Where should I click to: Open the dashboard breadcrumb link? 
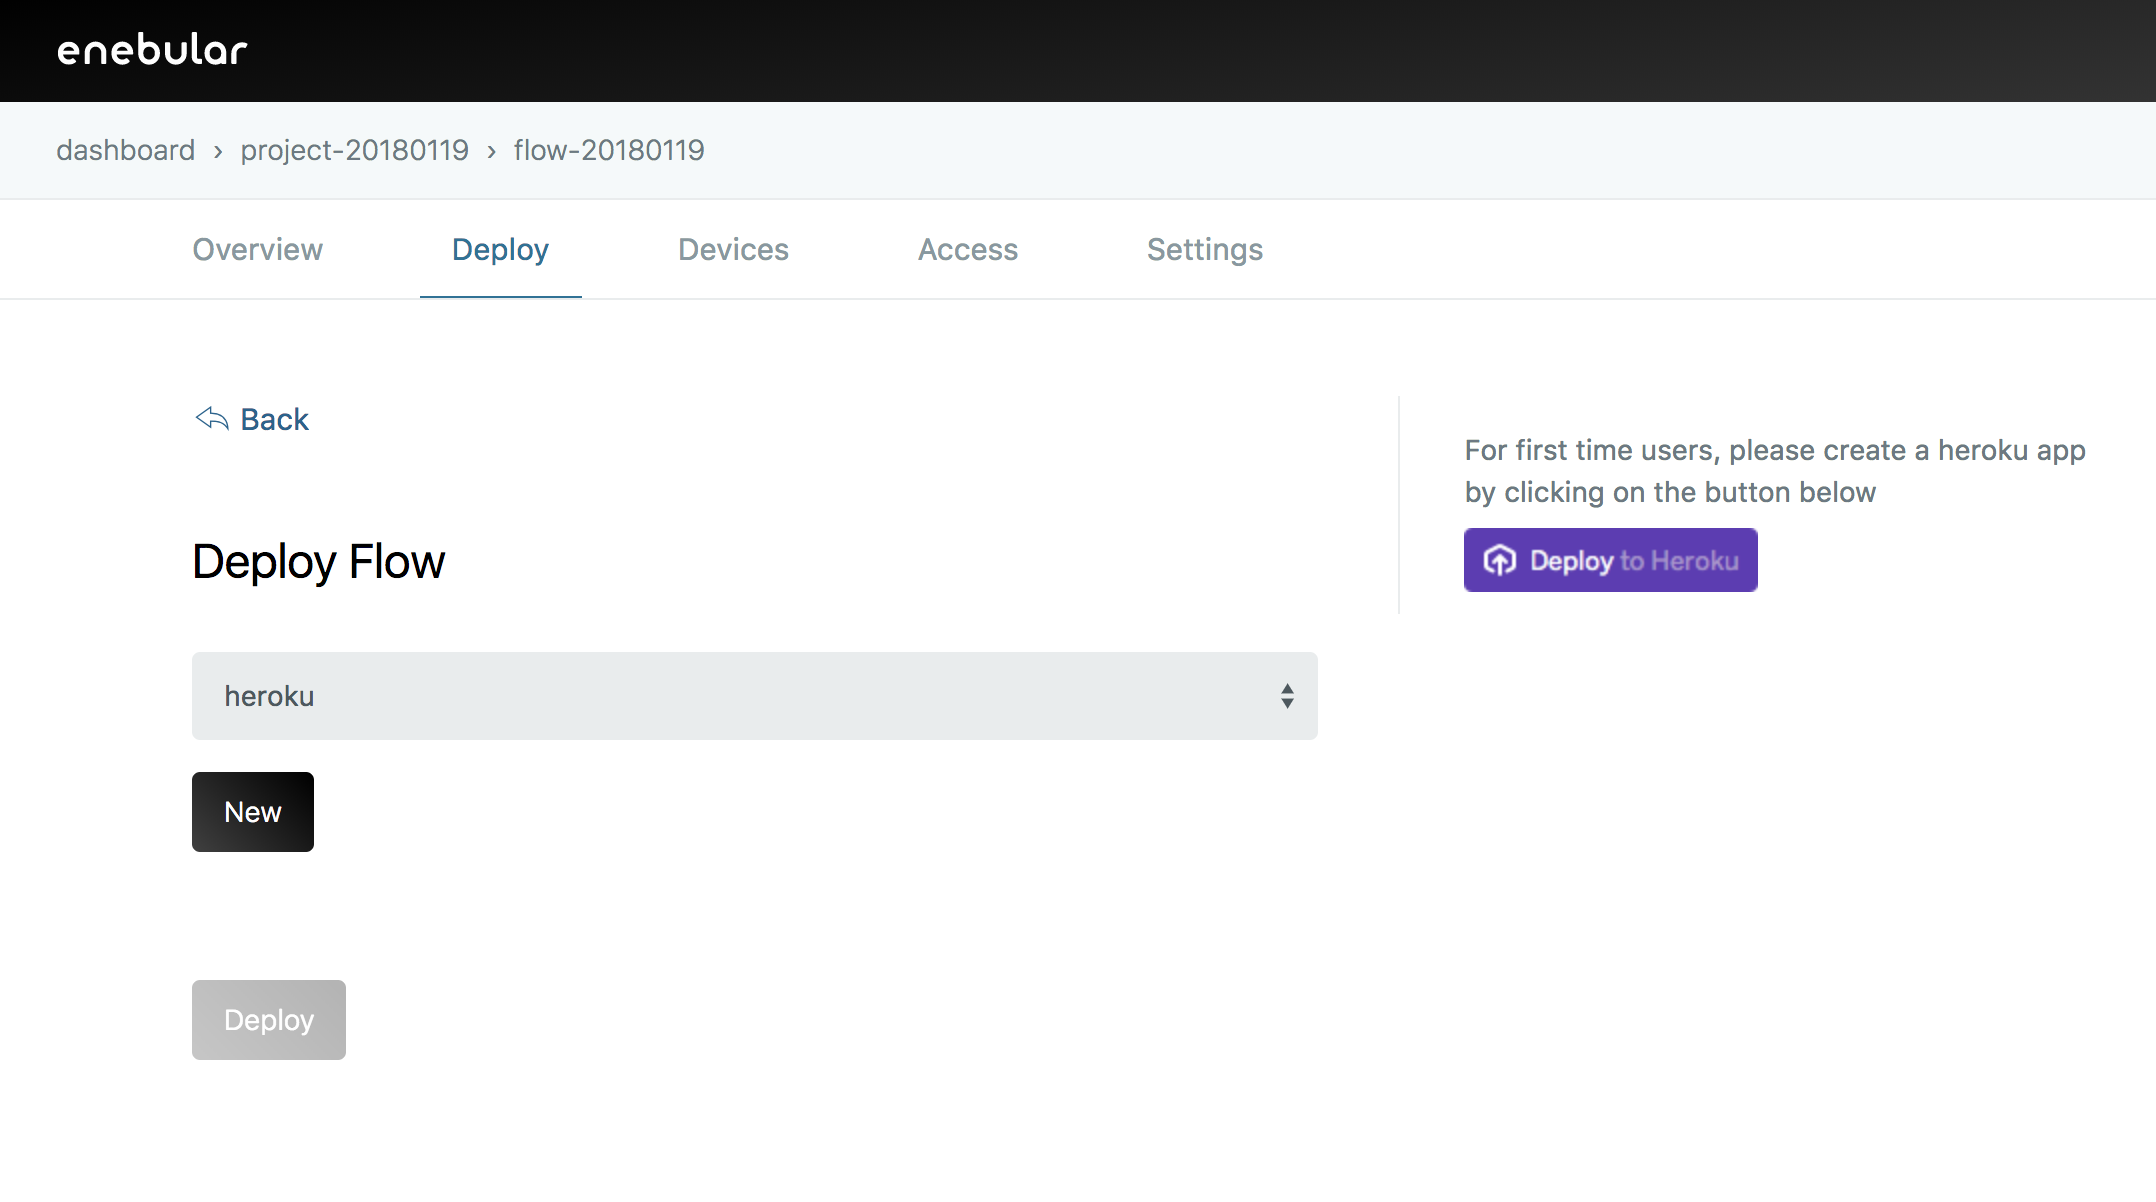click(x=126, y=150)
